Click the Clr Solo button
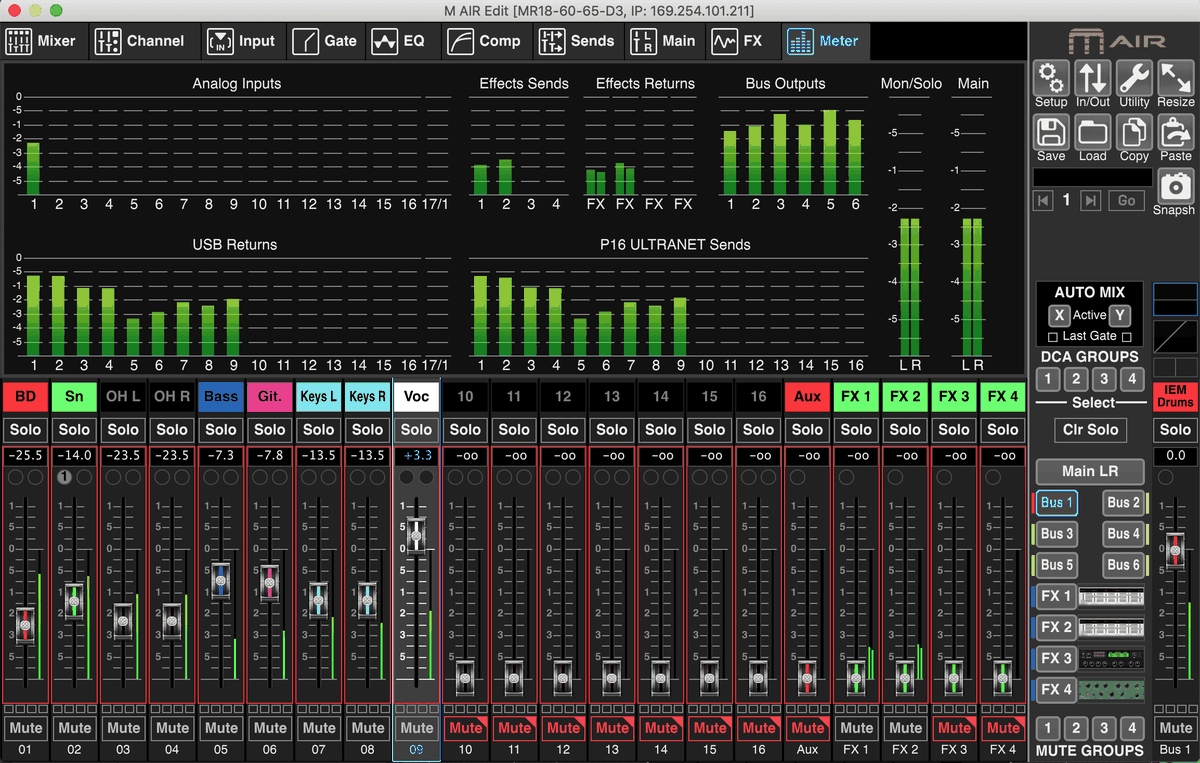 click(x=1090, y=430)
